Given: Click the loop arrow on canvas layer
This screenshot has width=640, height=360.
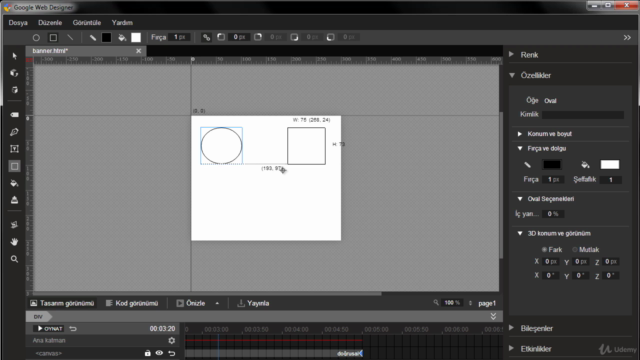Looking at the screenshot, I should pyautogui.click(x=172, y=353).
